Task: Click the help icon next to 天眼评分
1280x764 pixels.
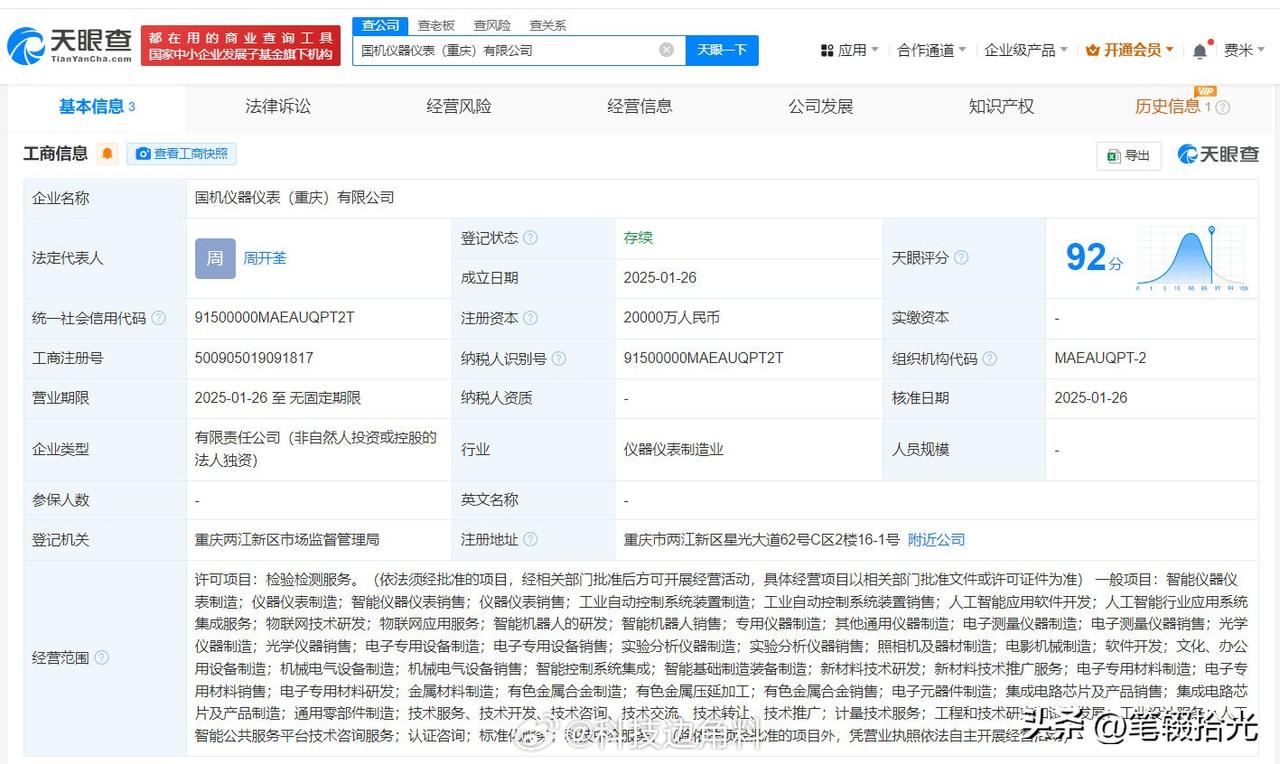Action: point(961,258)
